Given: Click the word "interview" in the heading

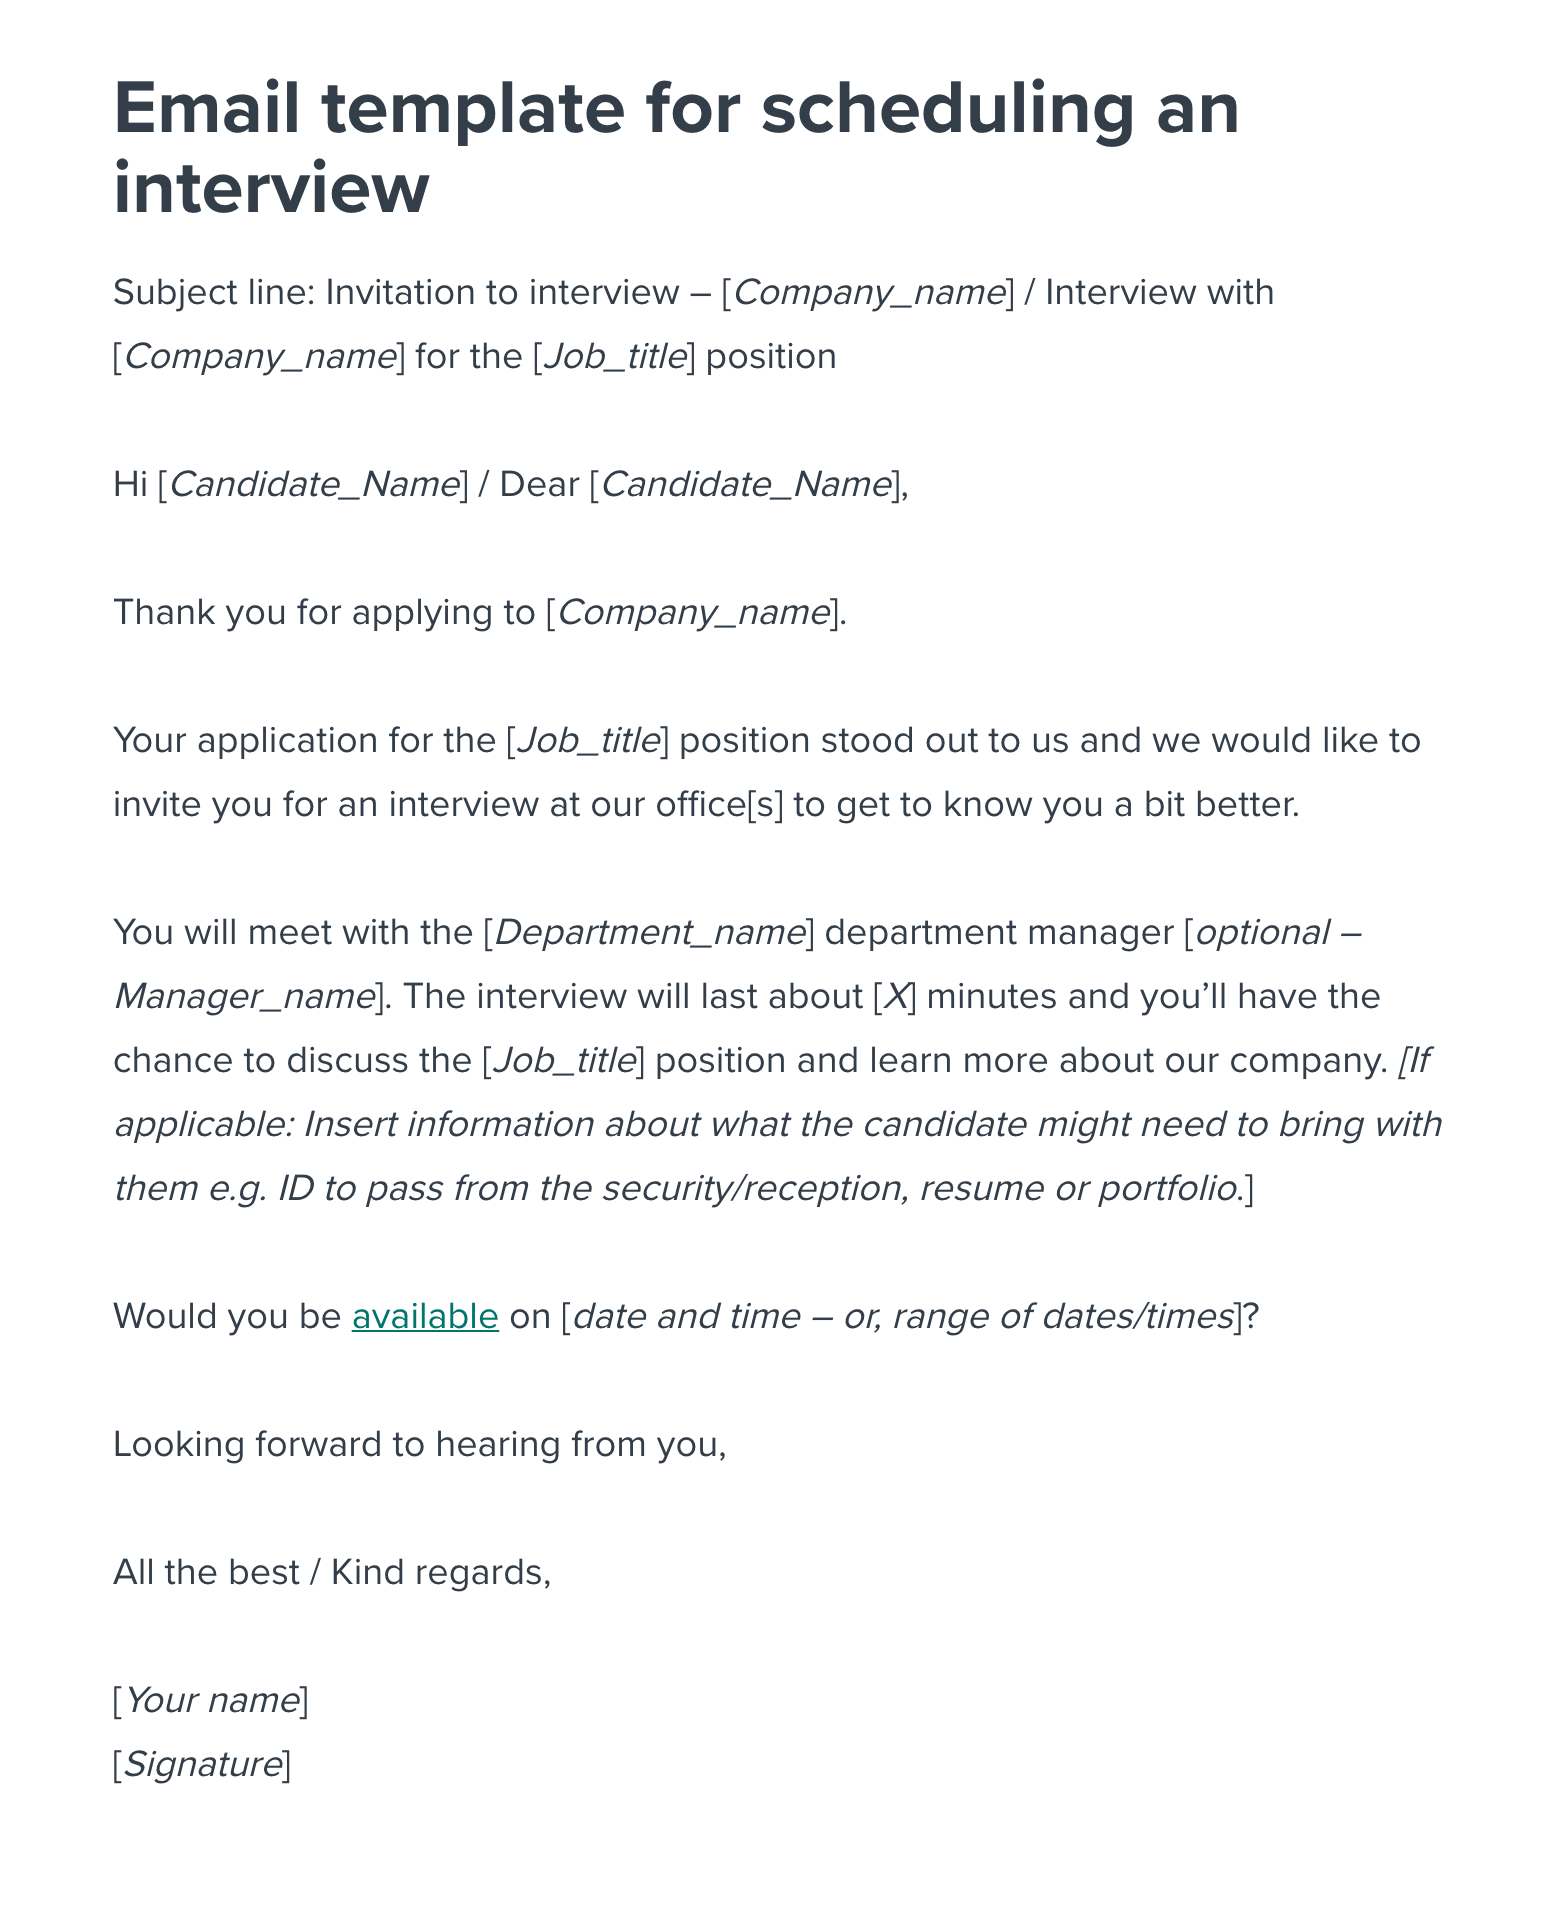Looking at the screenshot, I should [x=271, y=188].
